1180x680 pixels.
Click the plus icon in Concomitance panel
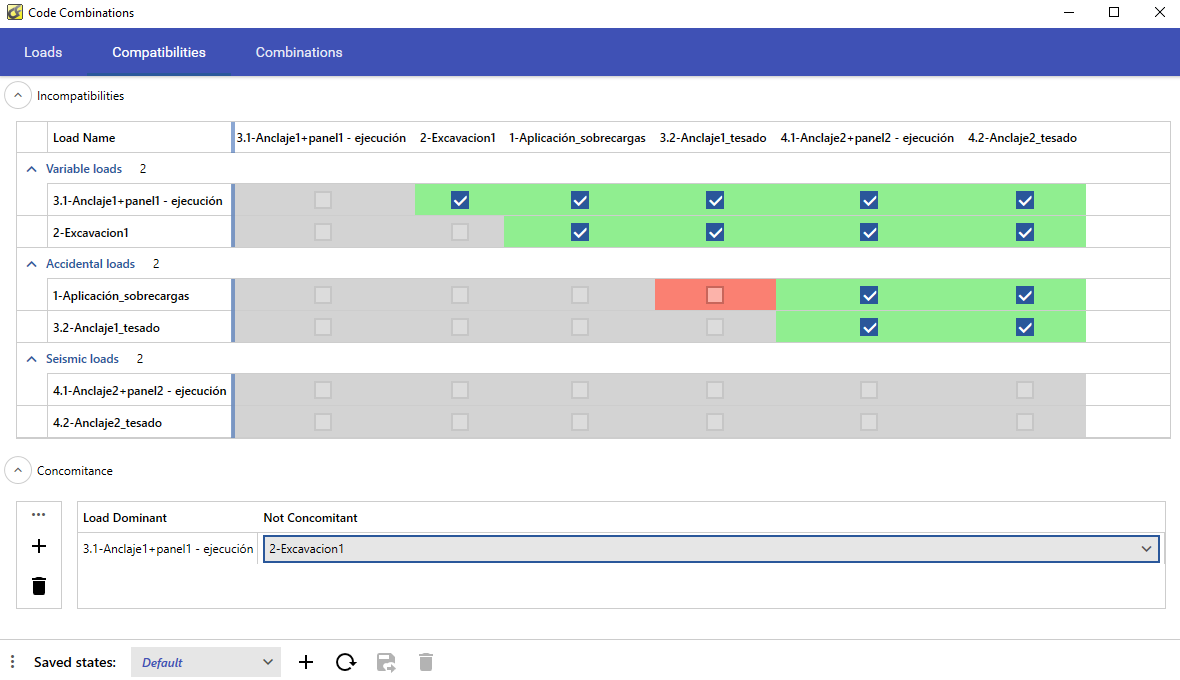click(39, 546)
